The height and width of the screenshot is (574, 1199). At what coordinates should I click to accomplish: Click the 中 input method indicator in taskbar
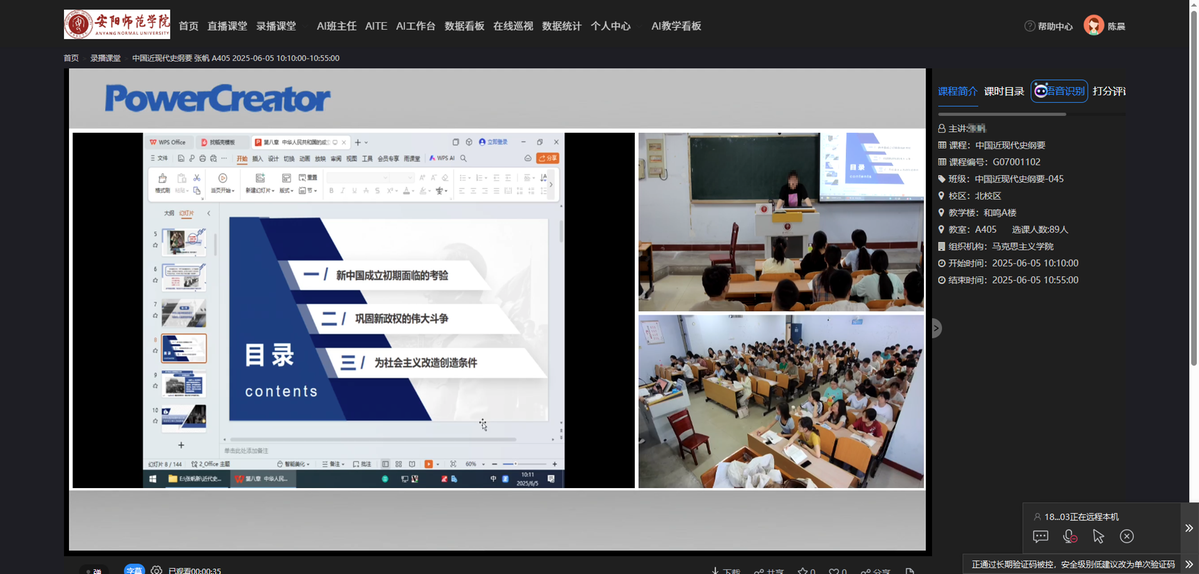coord(494,479)
